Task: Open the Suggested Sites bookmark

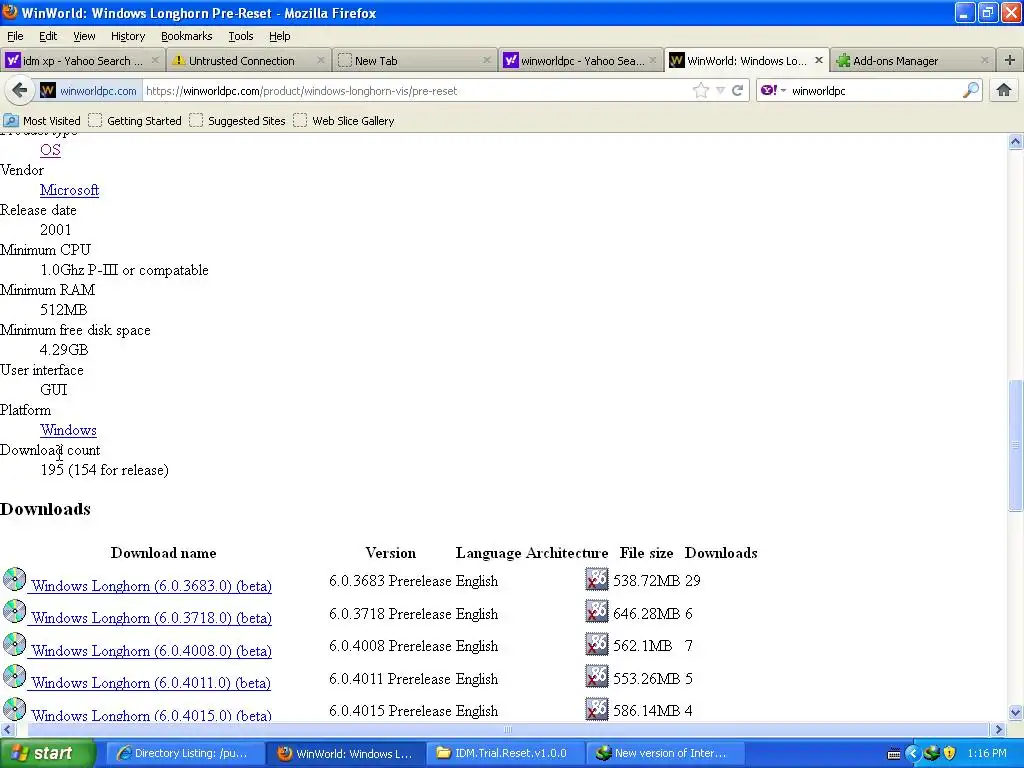Action: point(238,120)
